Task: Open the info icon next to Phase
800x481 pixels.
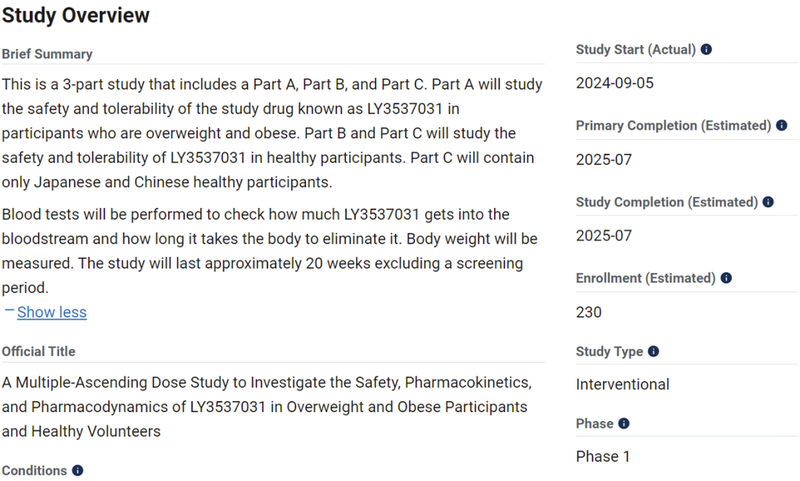Action: point(623,424)
